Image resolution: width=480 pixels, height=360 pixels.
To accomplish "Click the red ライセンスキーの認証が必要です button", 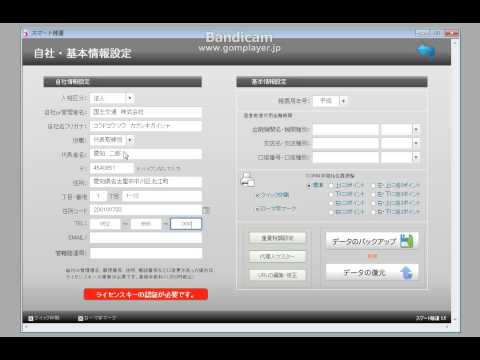I will pyautogui.click(x=146, y=294).
